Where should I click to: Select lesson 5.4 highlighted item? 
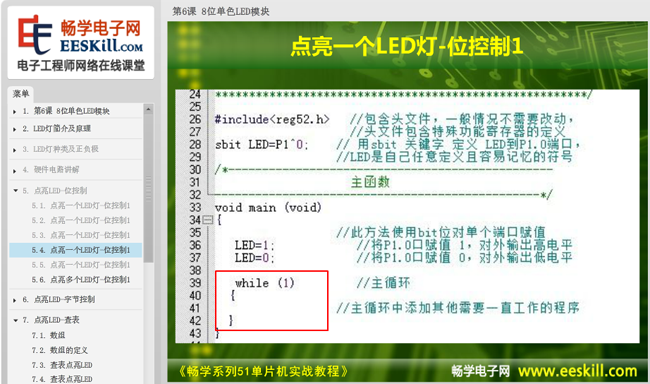click(x=75, y=250)
